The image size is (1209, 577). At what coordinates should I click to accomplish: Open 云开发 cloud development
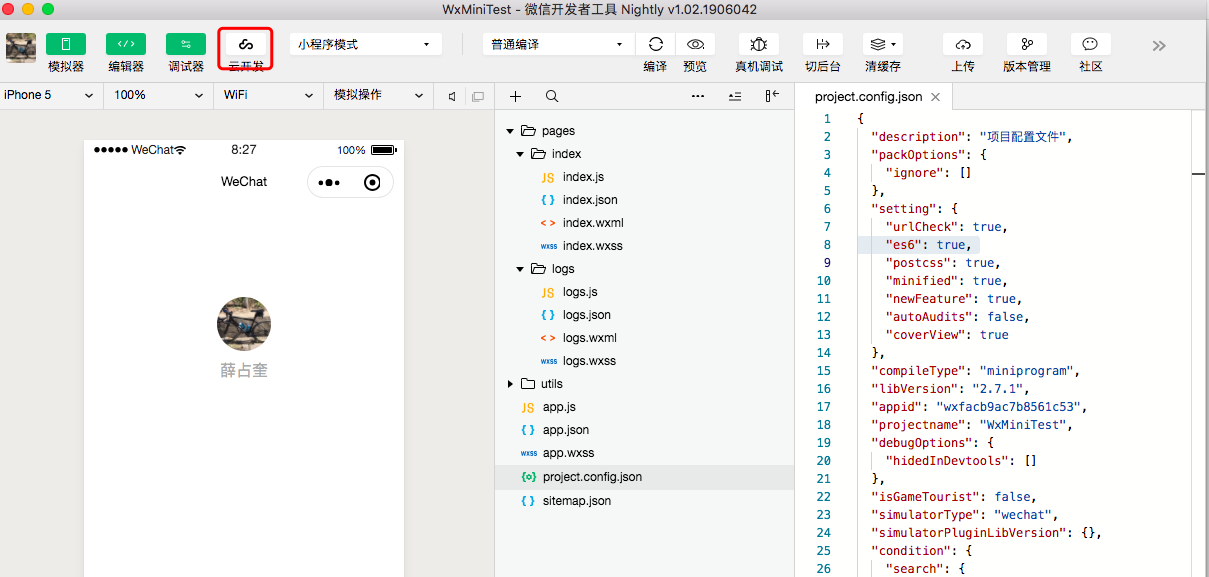(246, 44)
